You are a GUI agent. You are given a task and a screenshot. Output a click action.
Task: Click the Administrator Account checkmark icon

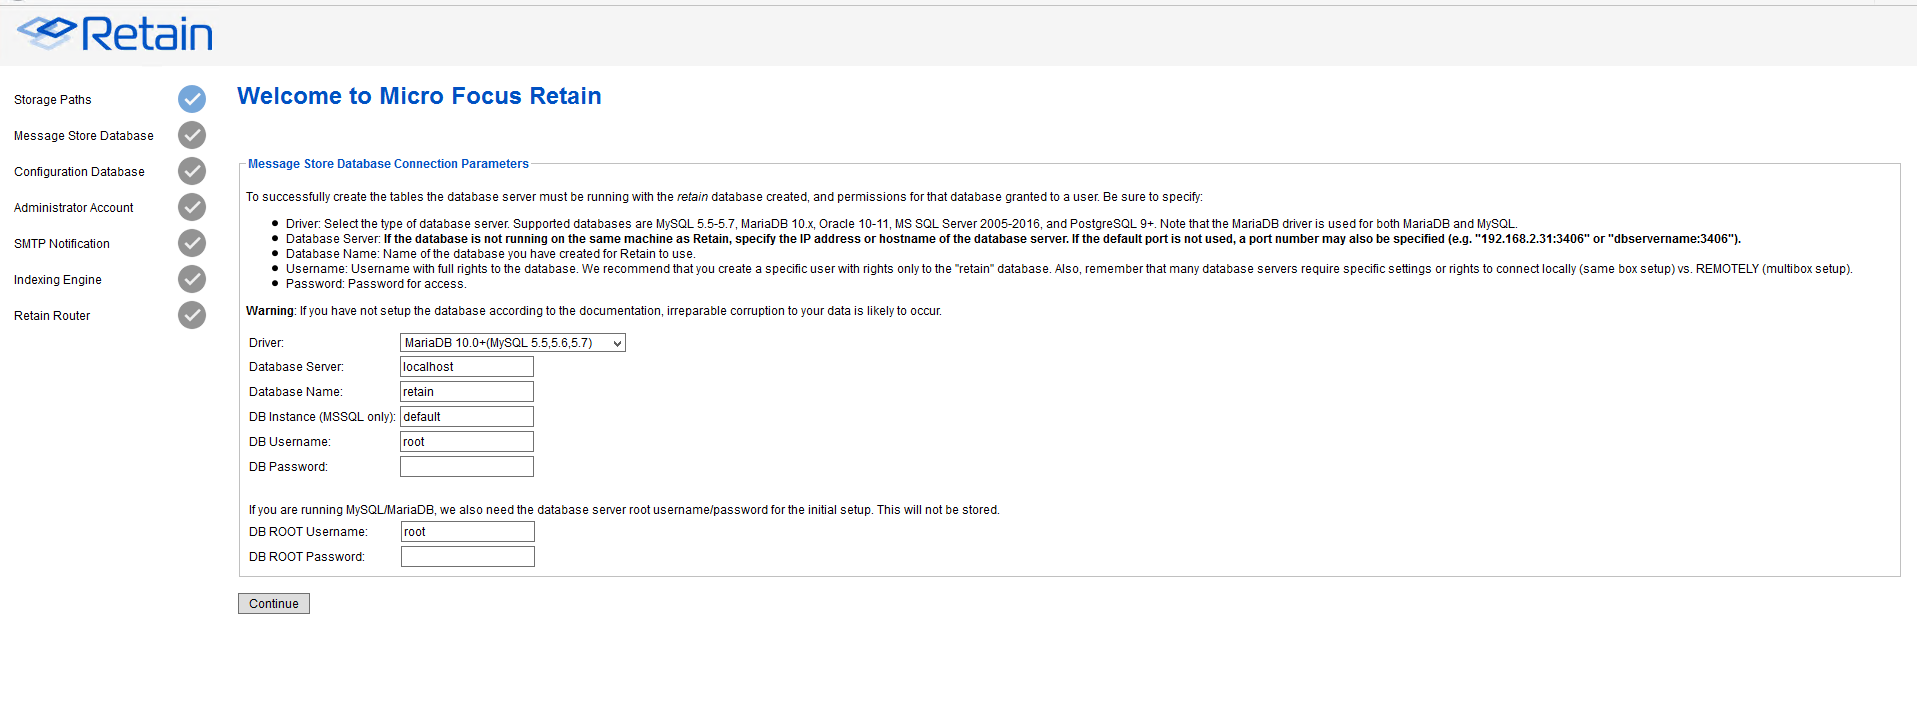192,207
